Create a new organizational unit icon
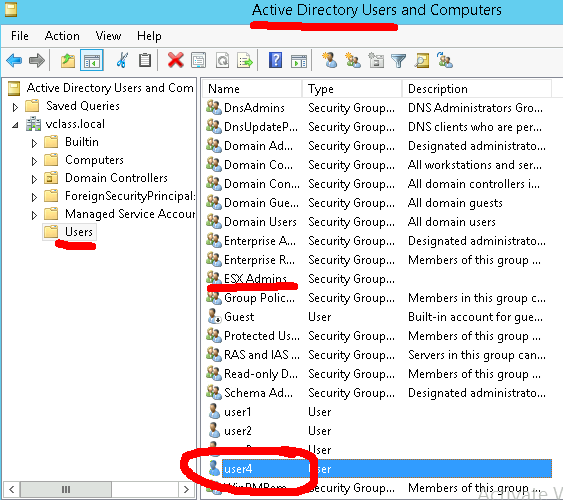Viewport: 563px width, 500px height. (376, 60)
